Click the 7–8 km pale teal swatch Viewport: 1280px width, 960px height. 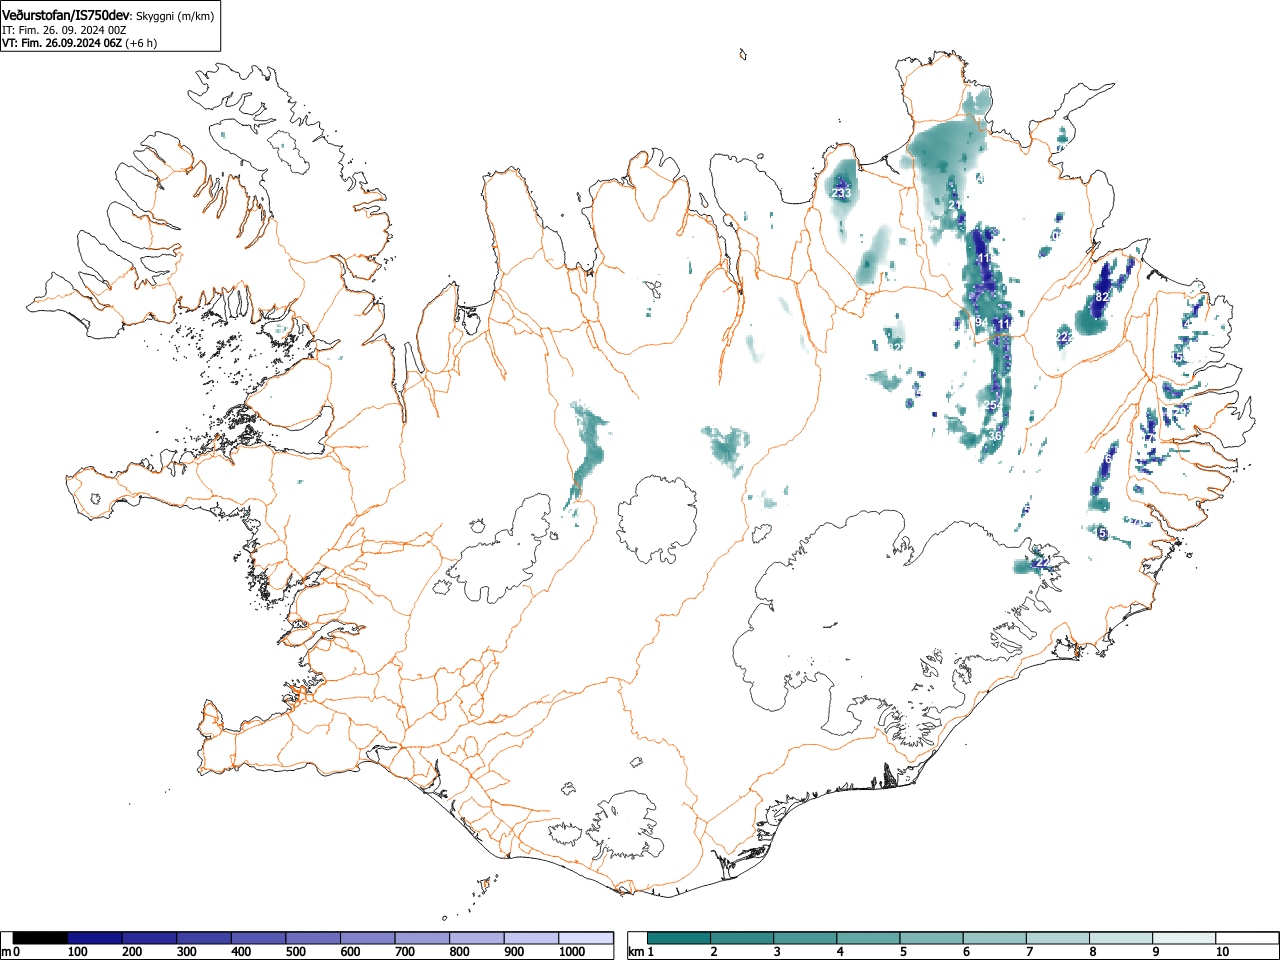tap(1058, 938)
